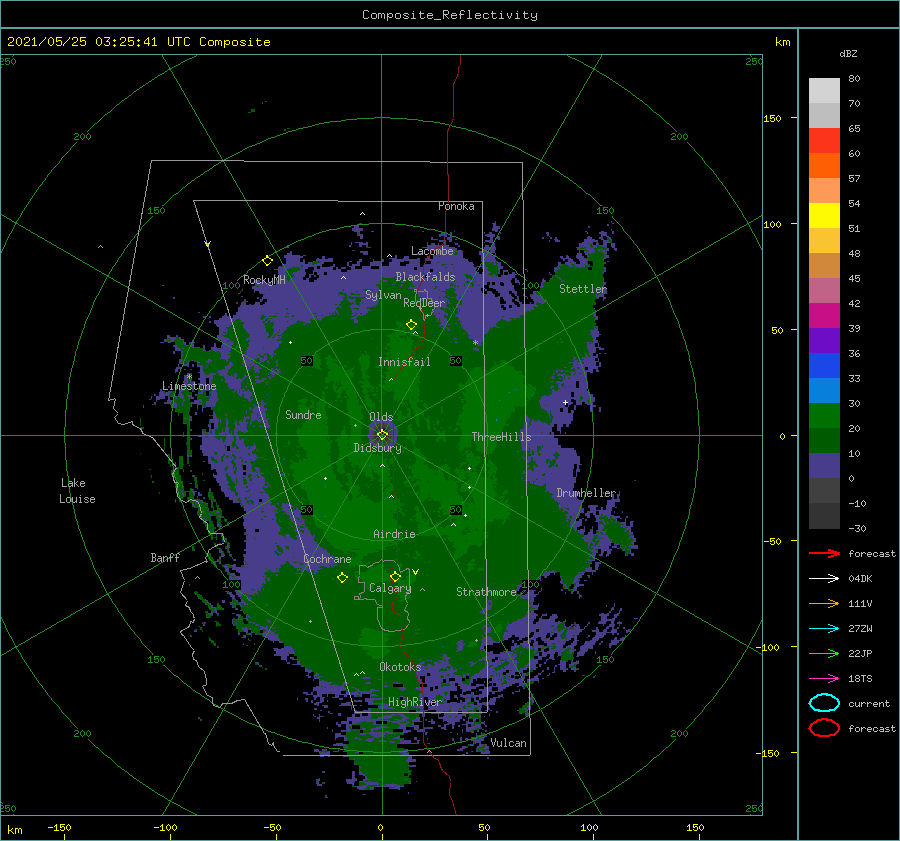Screen dimensions: 900x841
Task: Click the 18TS legend label
Action: (x=860, y=679)
